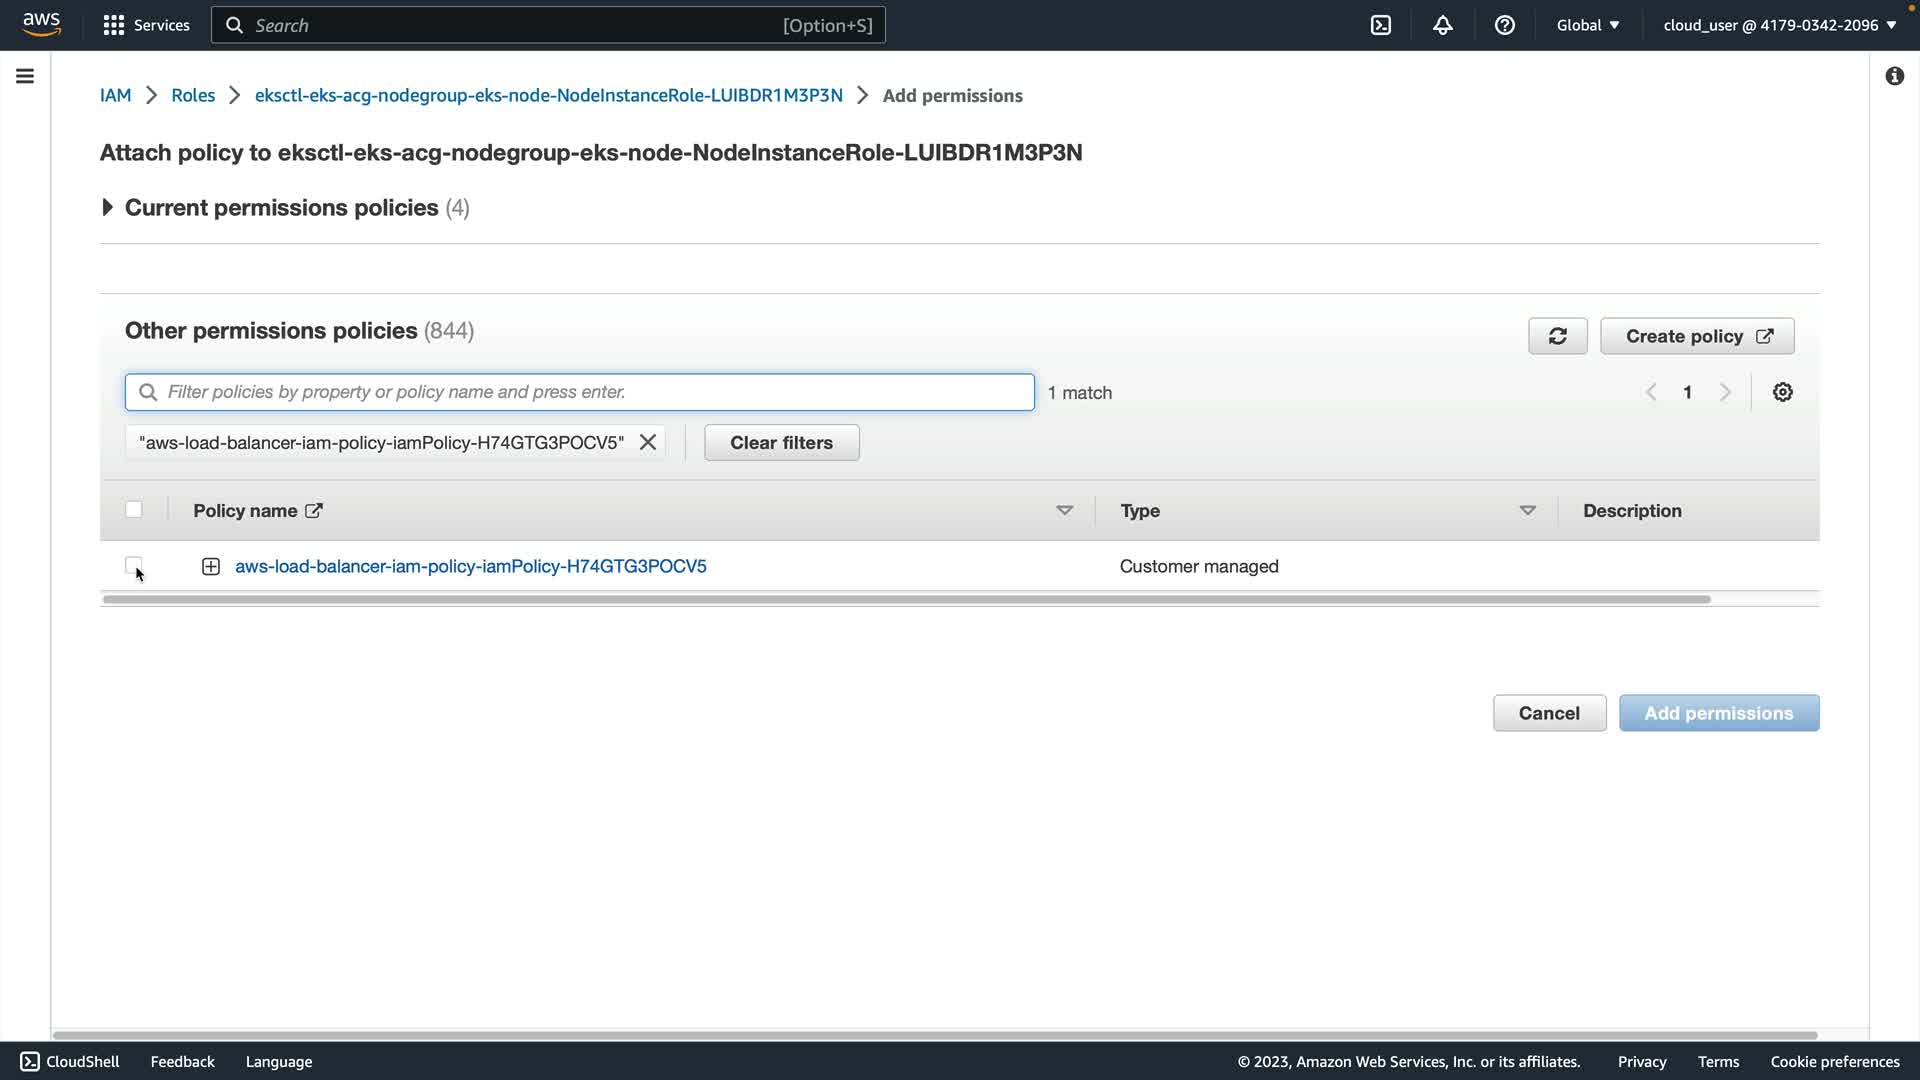Open the Services menu
The height and width of the screenshot is (1080, 1920).
146,25
